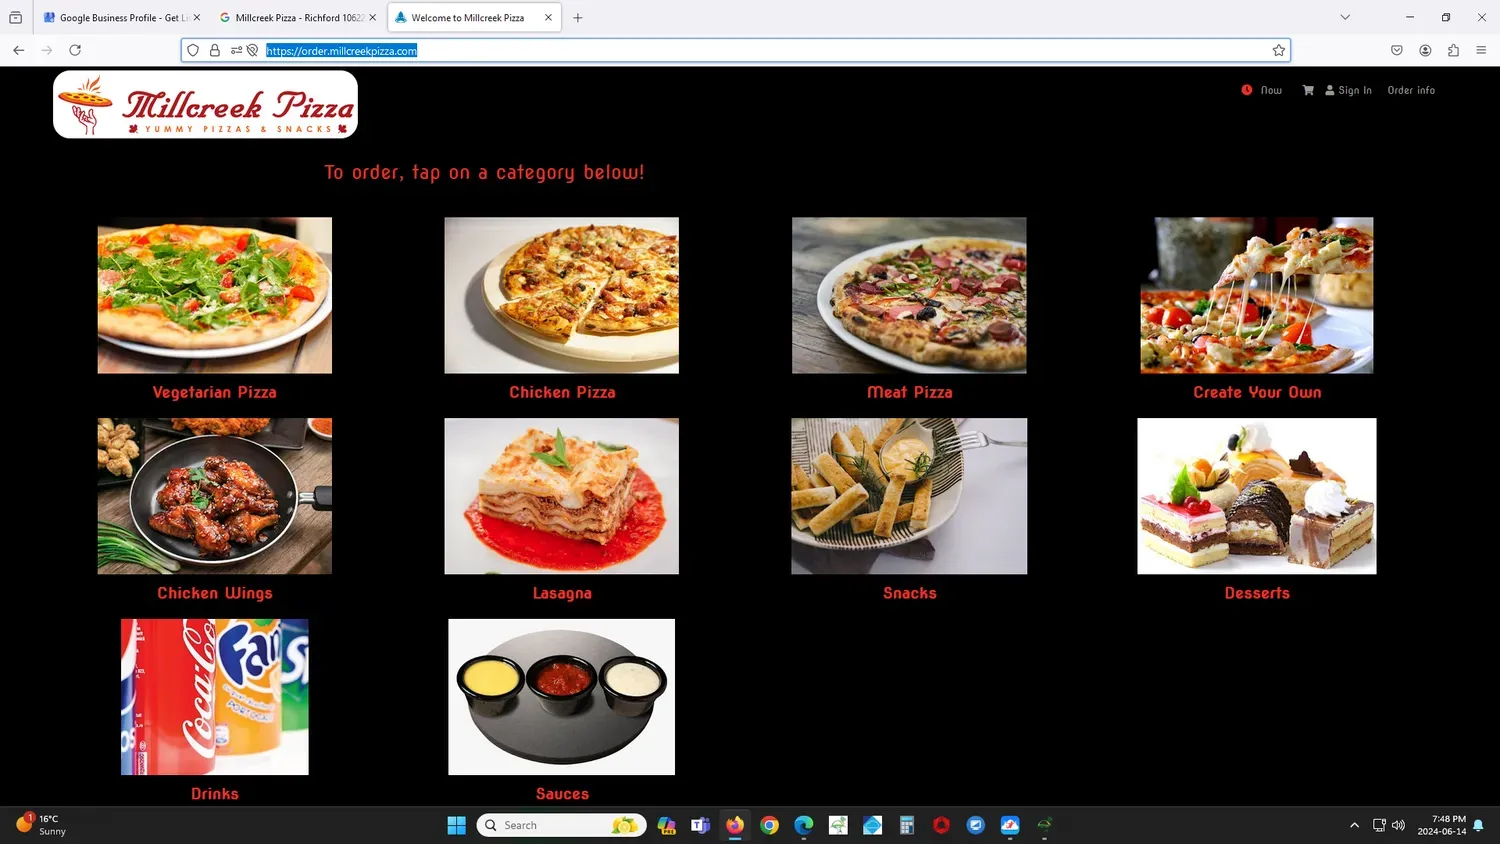Click the Create Your Own pizza photo
Screen dimensions: 1500x844
coord(1257,295)
